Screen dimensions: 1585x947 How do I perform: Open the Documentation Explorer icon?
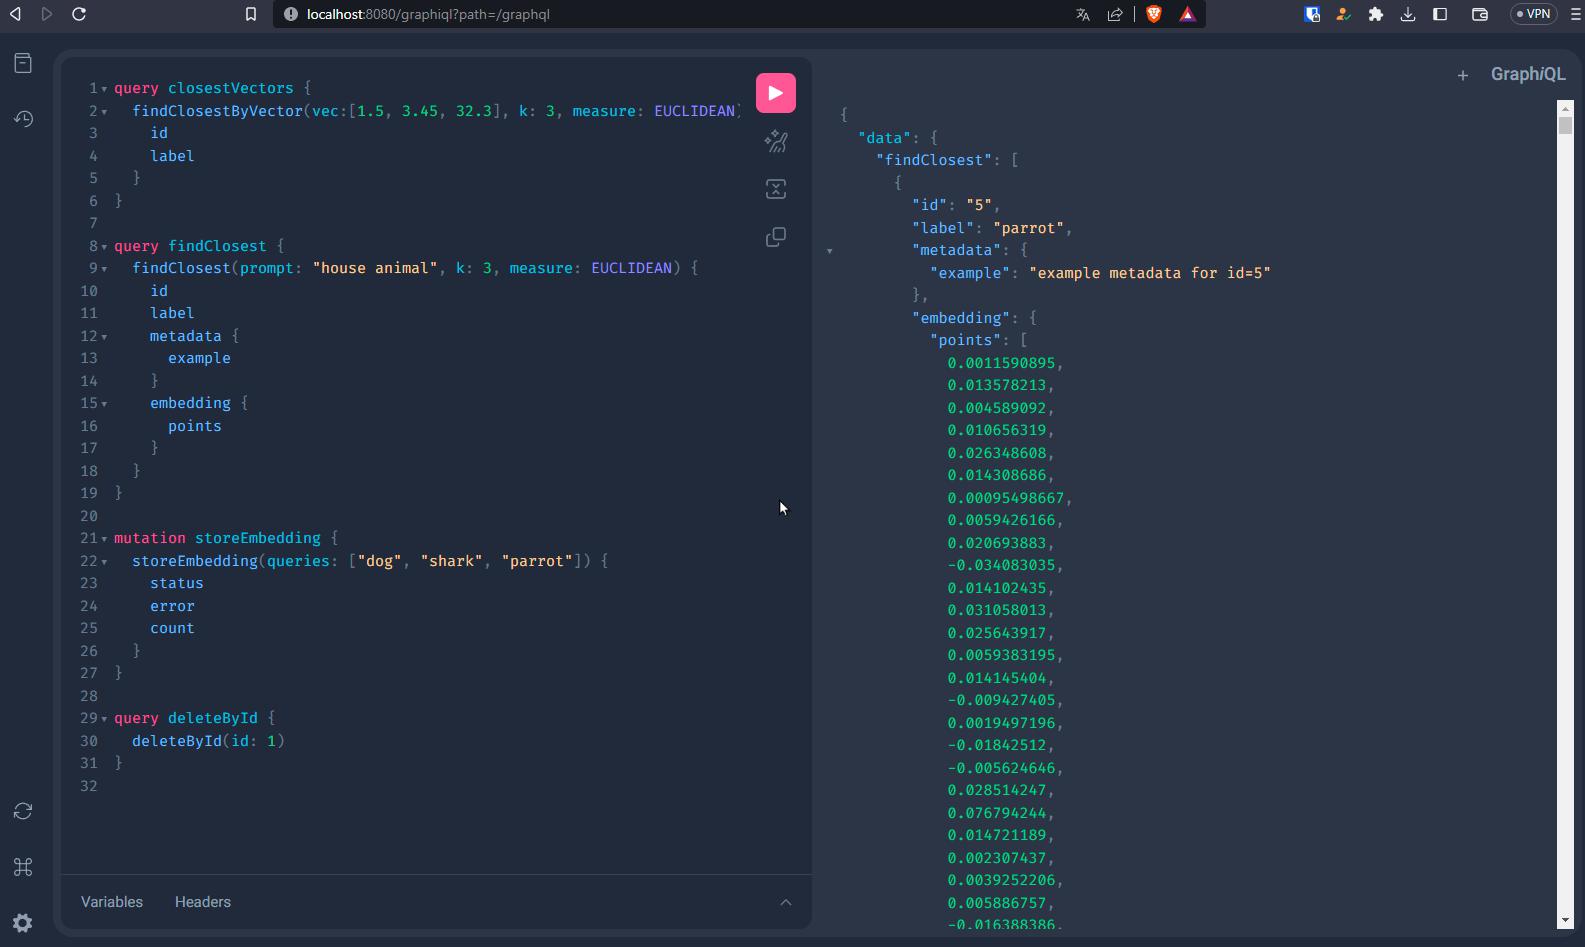tap(23, 63)
